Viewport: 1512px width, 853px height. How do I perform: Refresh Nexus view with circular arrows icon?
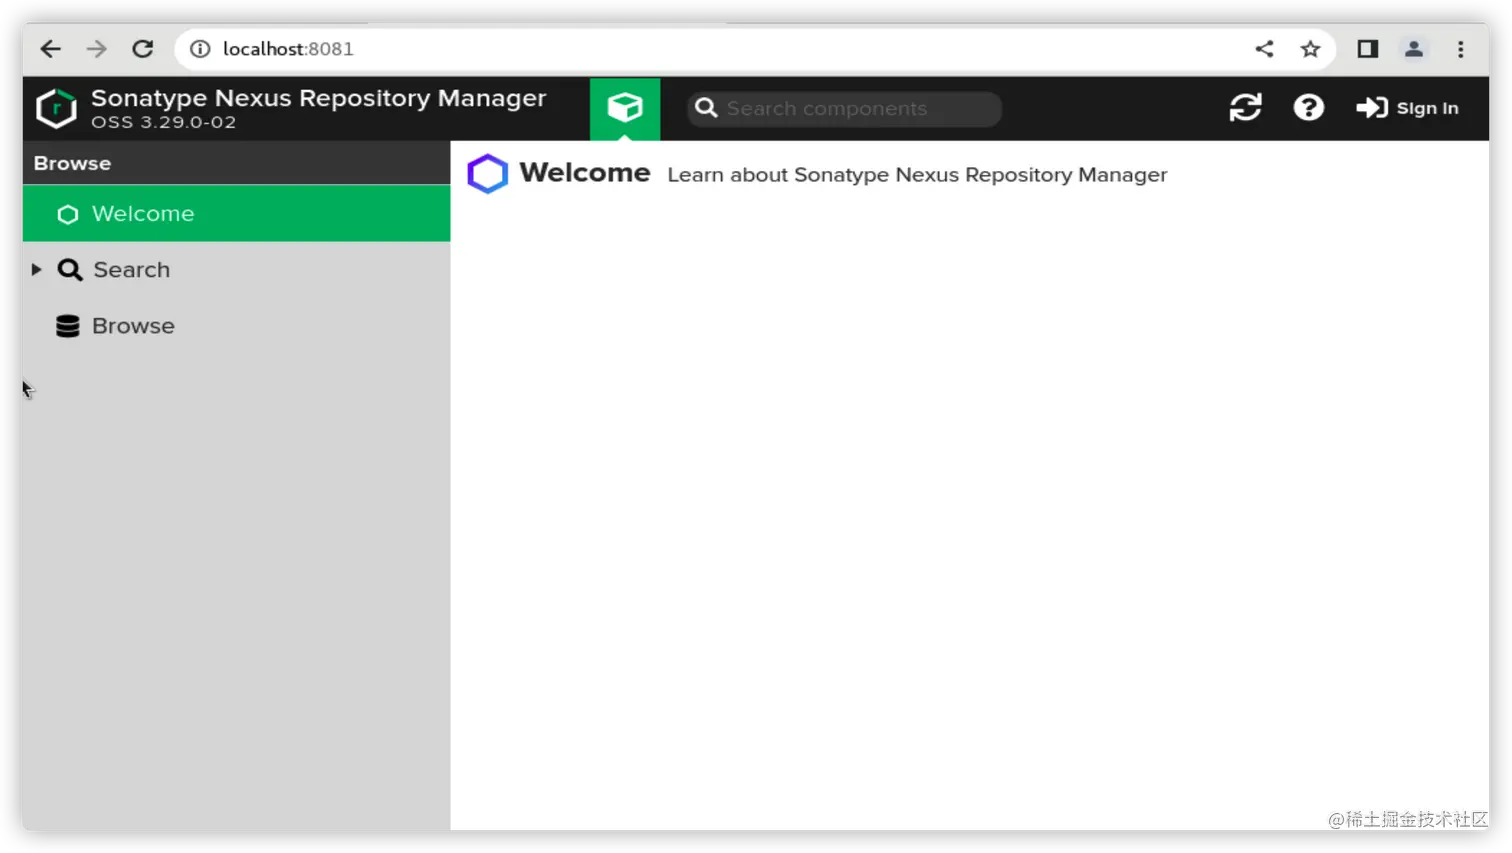(1245, 108)
